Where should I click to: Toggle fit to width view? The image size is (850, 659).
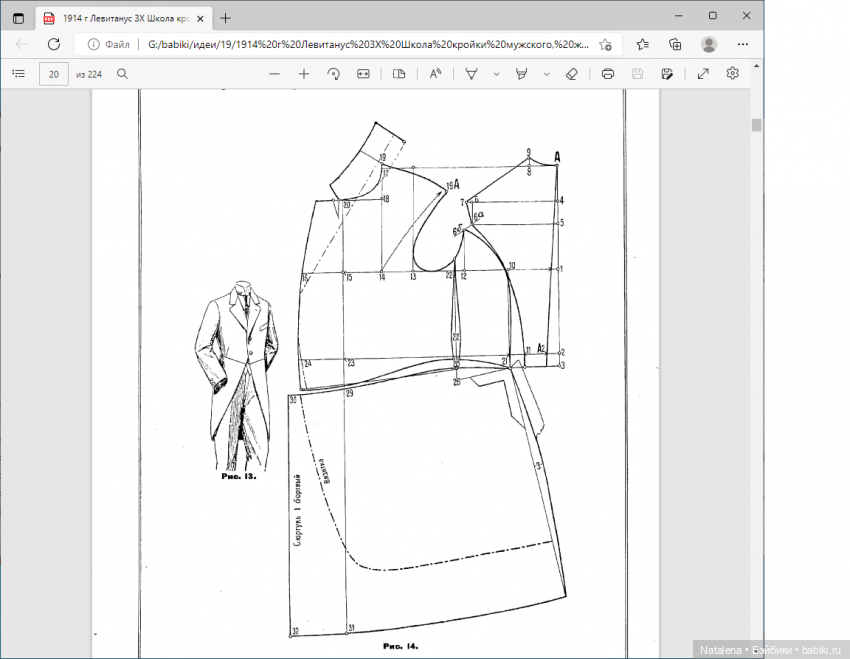click(363, 73)
